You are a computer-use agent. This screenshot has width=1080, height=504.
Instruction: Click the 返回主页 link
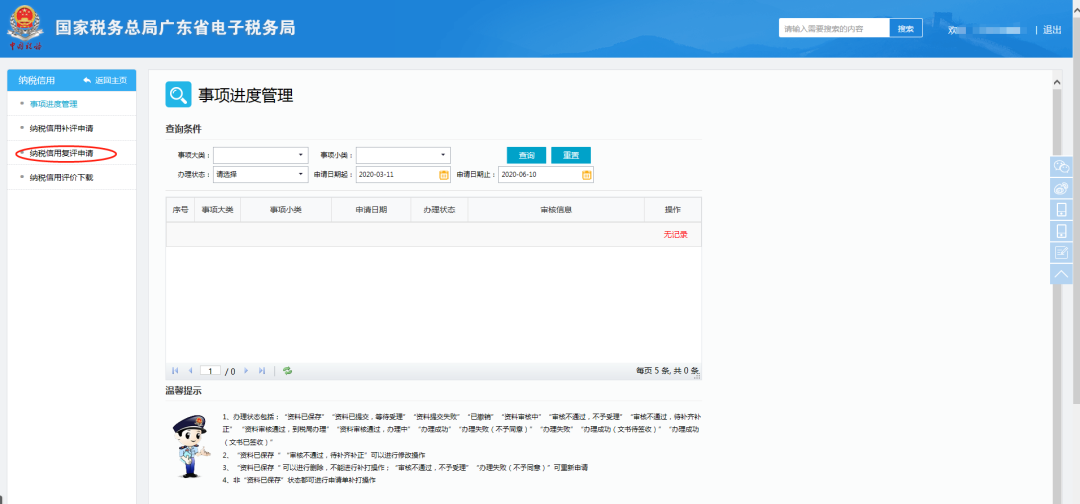(x=105, y=80)
